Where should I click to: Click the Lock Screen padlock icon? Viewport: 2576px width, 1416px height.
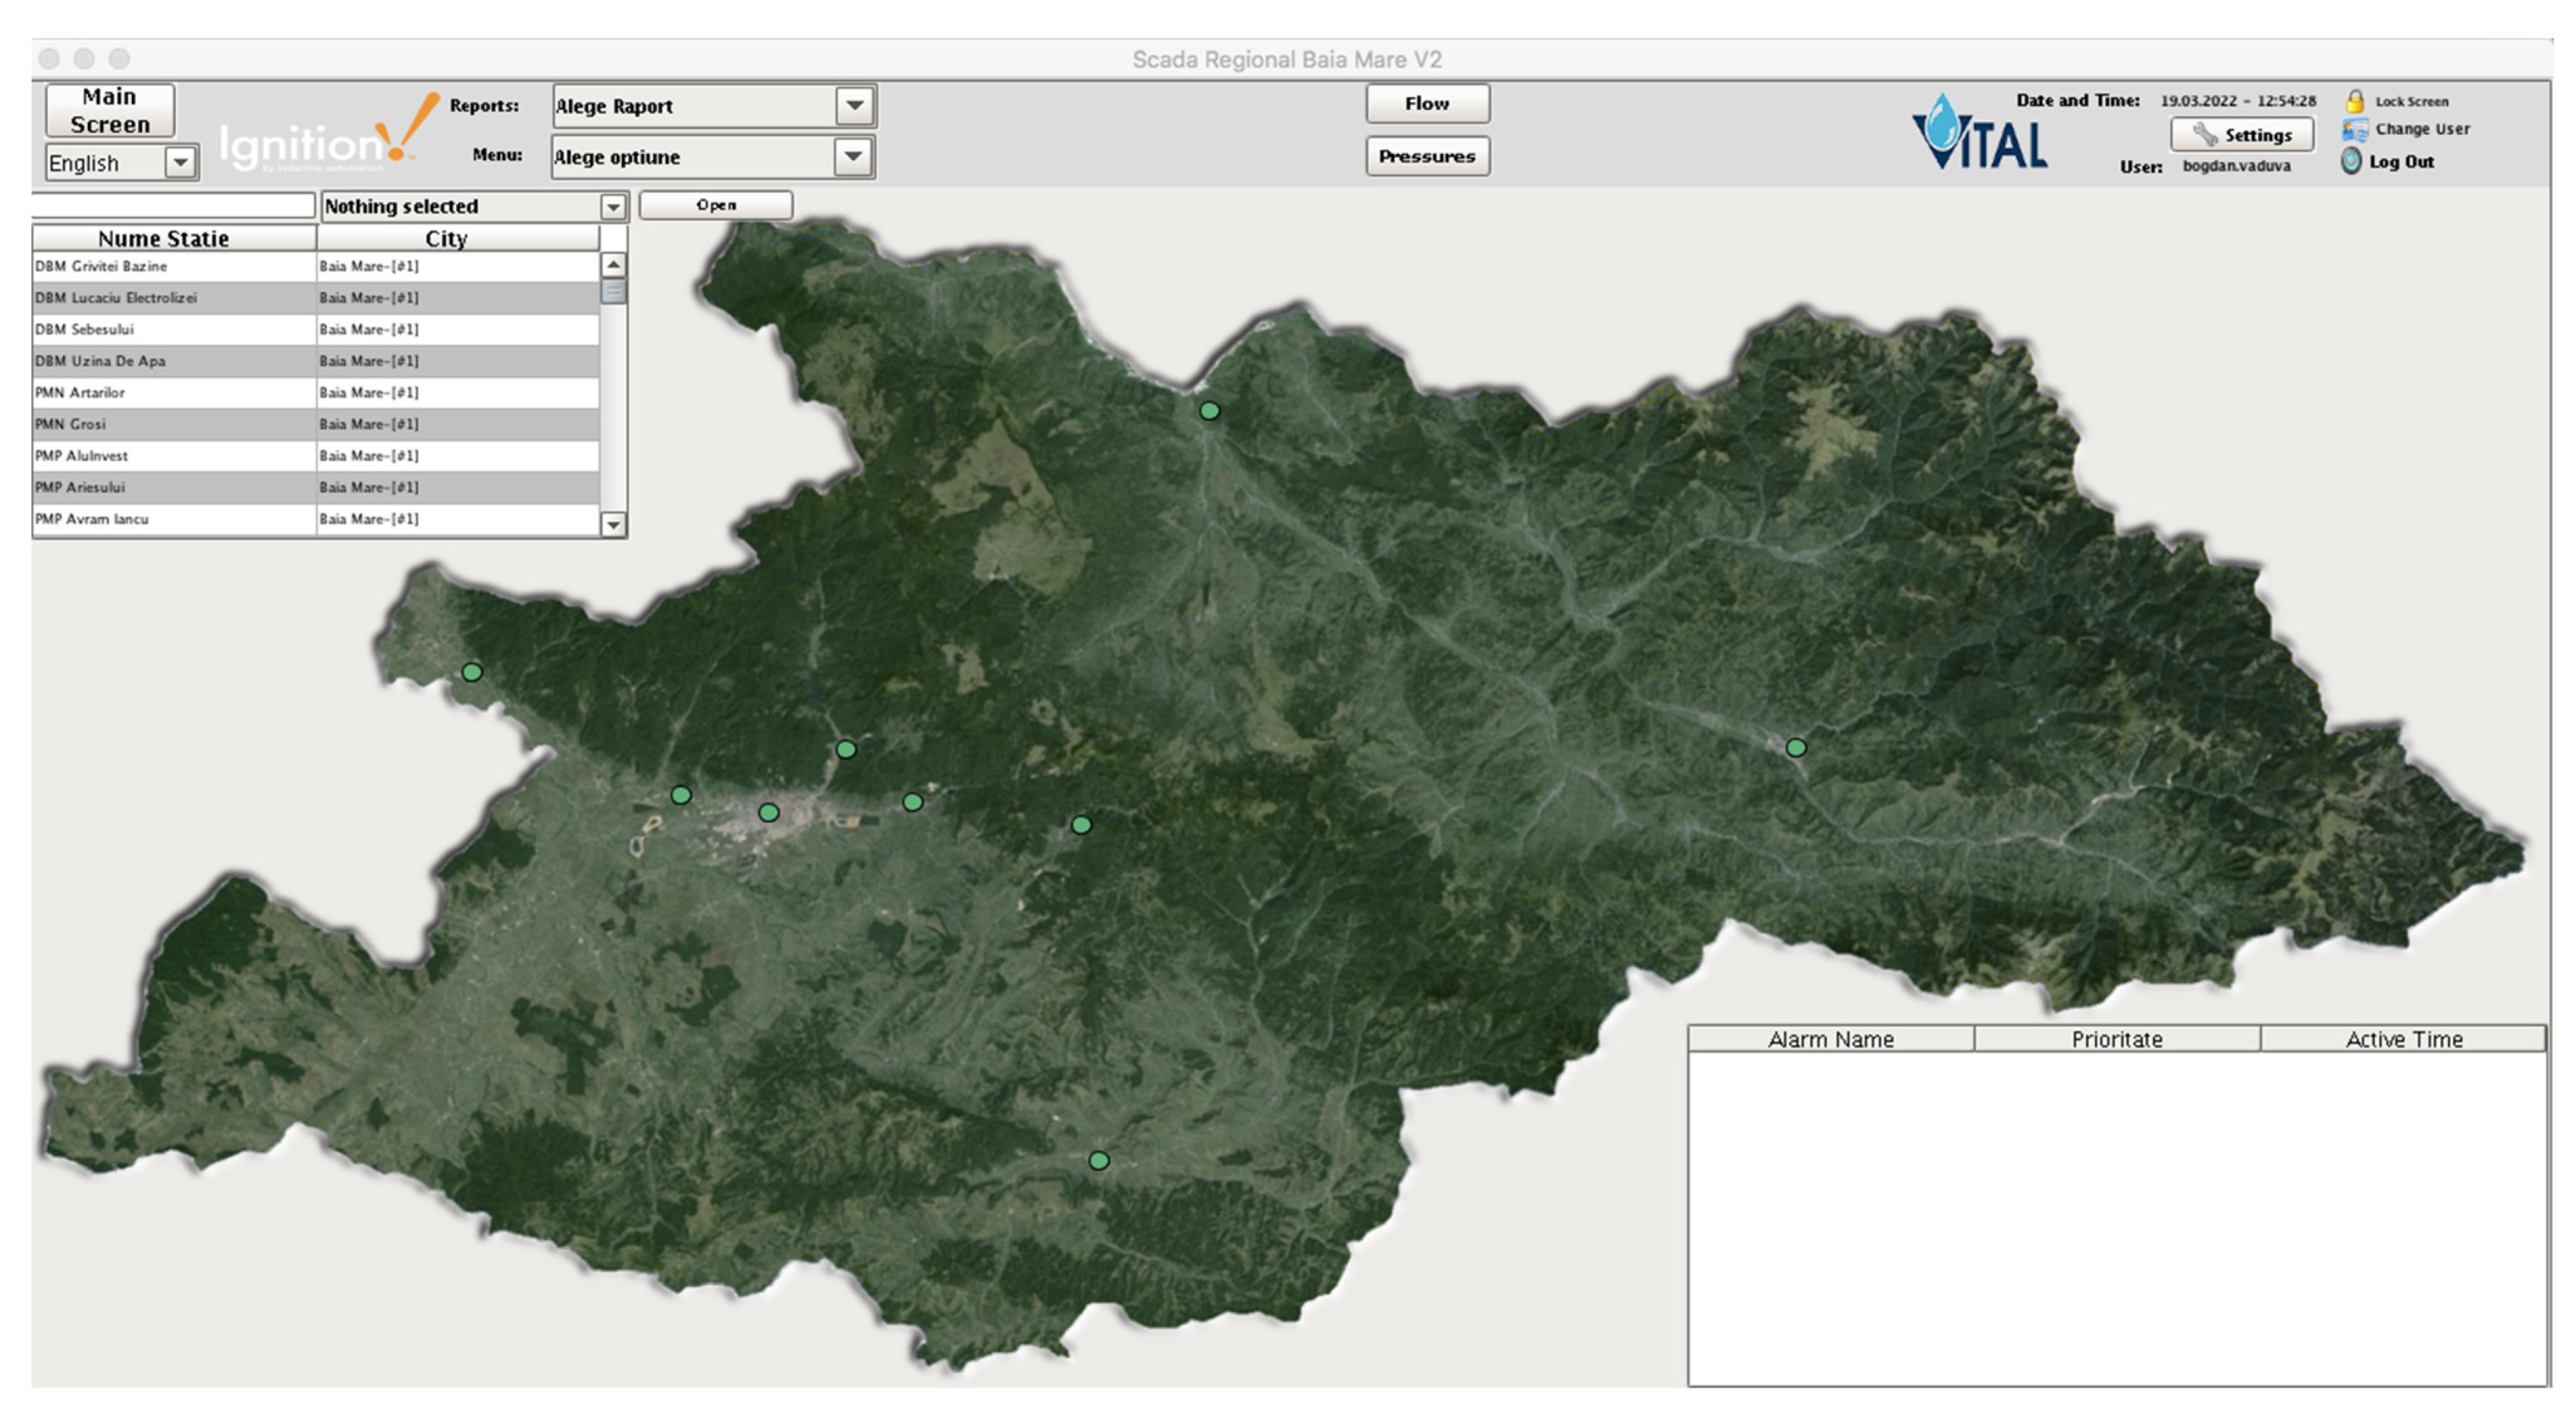point(2354,101)
